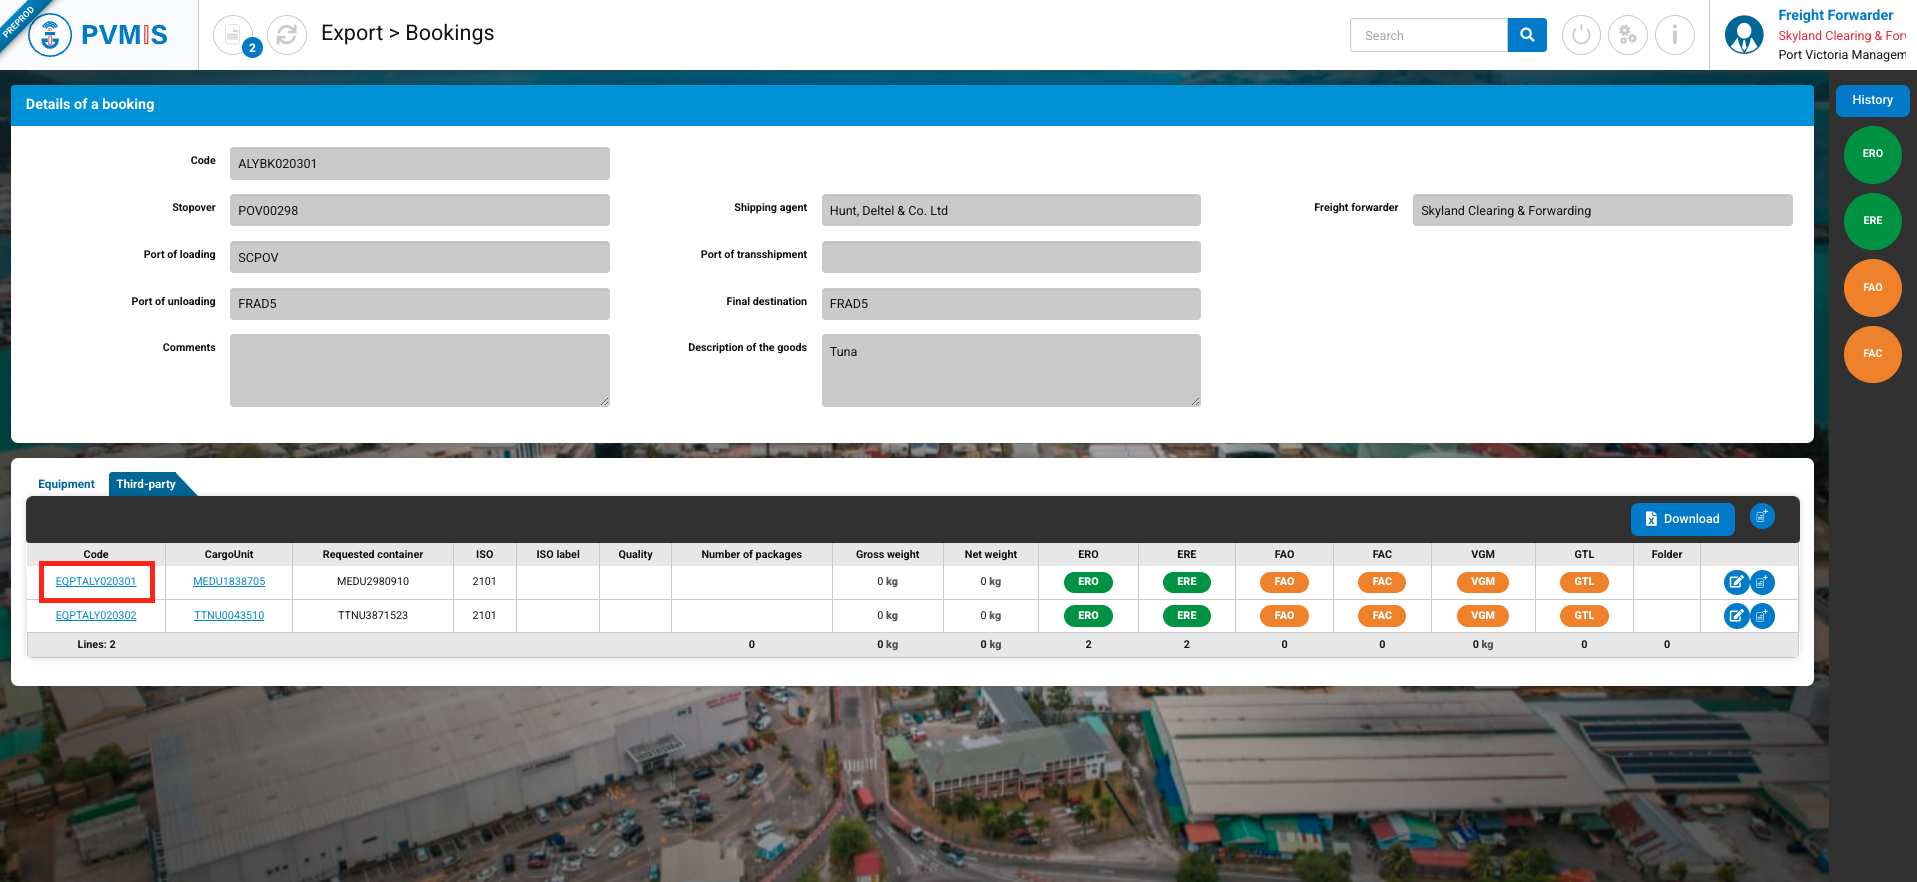Click add-document icon for row EQPTALY020302
The image size is (1917, 882).
(1762, 616)
